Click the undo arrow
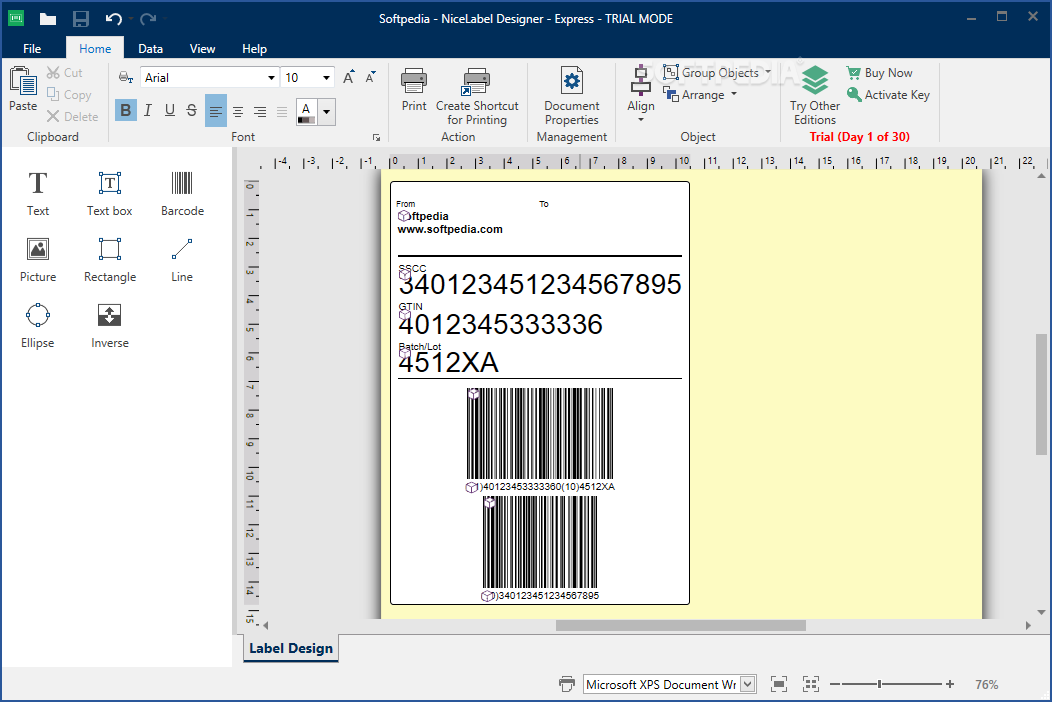The image size is (1052, 702). point(113,19)
